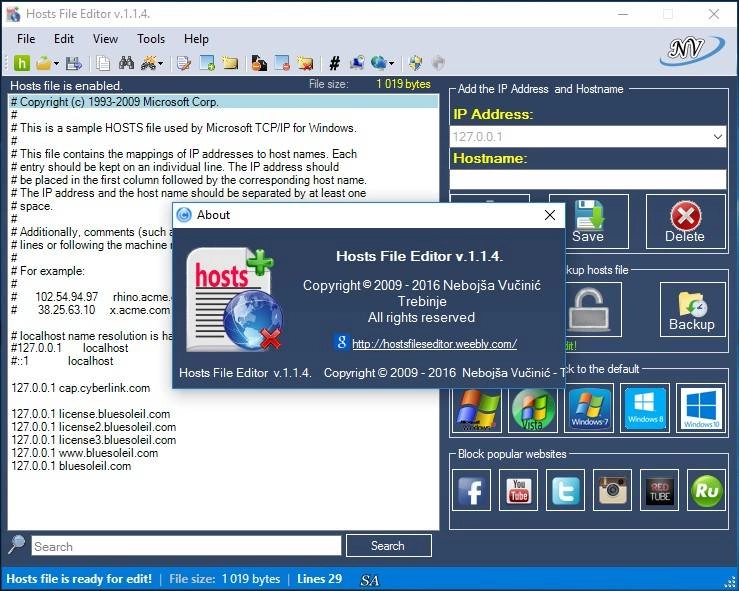Open the File menu

click(26, 39)
